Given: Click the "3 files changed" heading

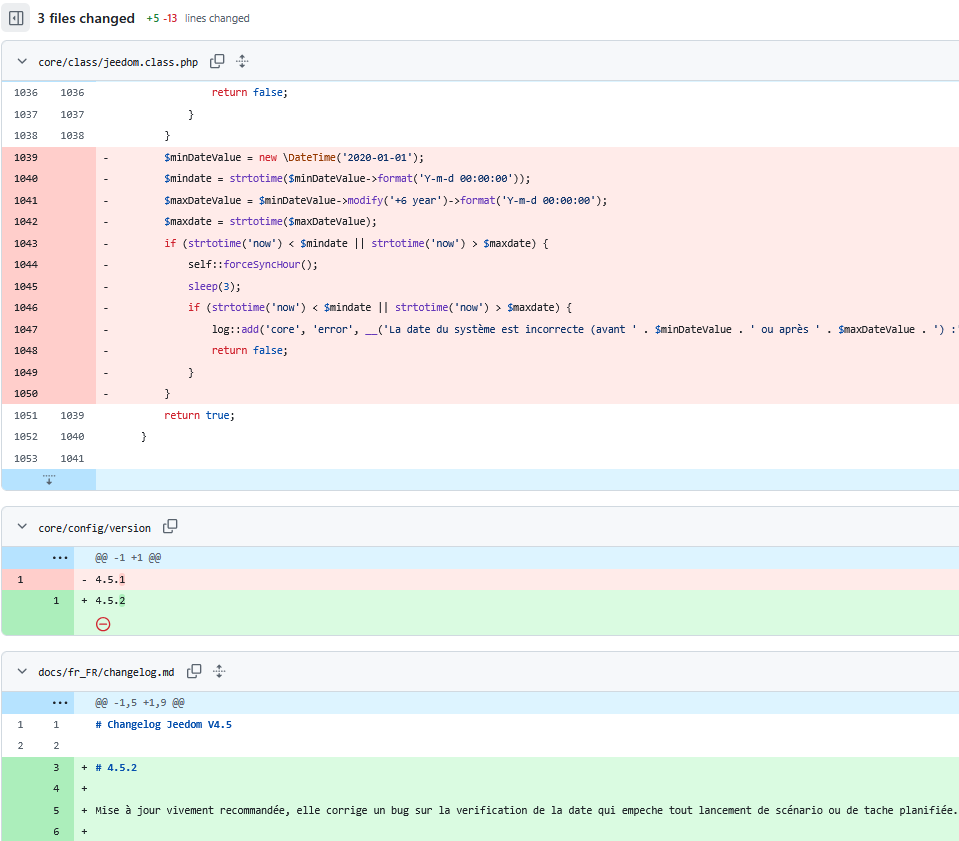Looking at the screenshot, I should (86, 18).
